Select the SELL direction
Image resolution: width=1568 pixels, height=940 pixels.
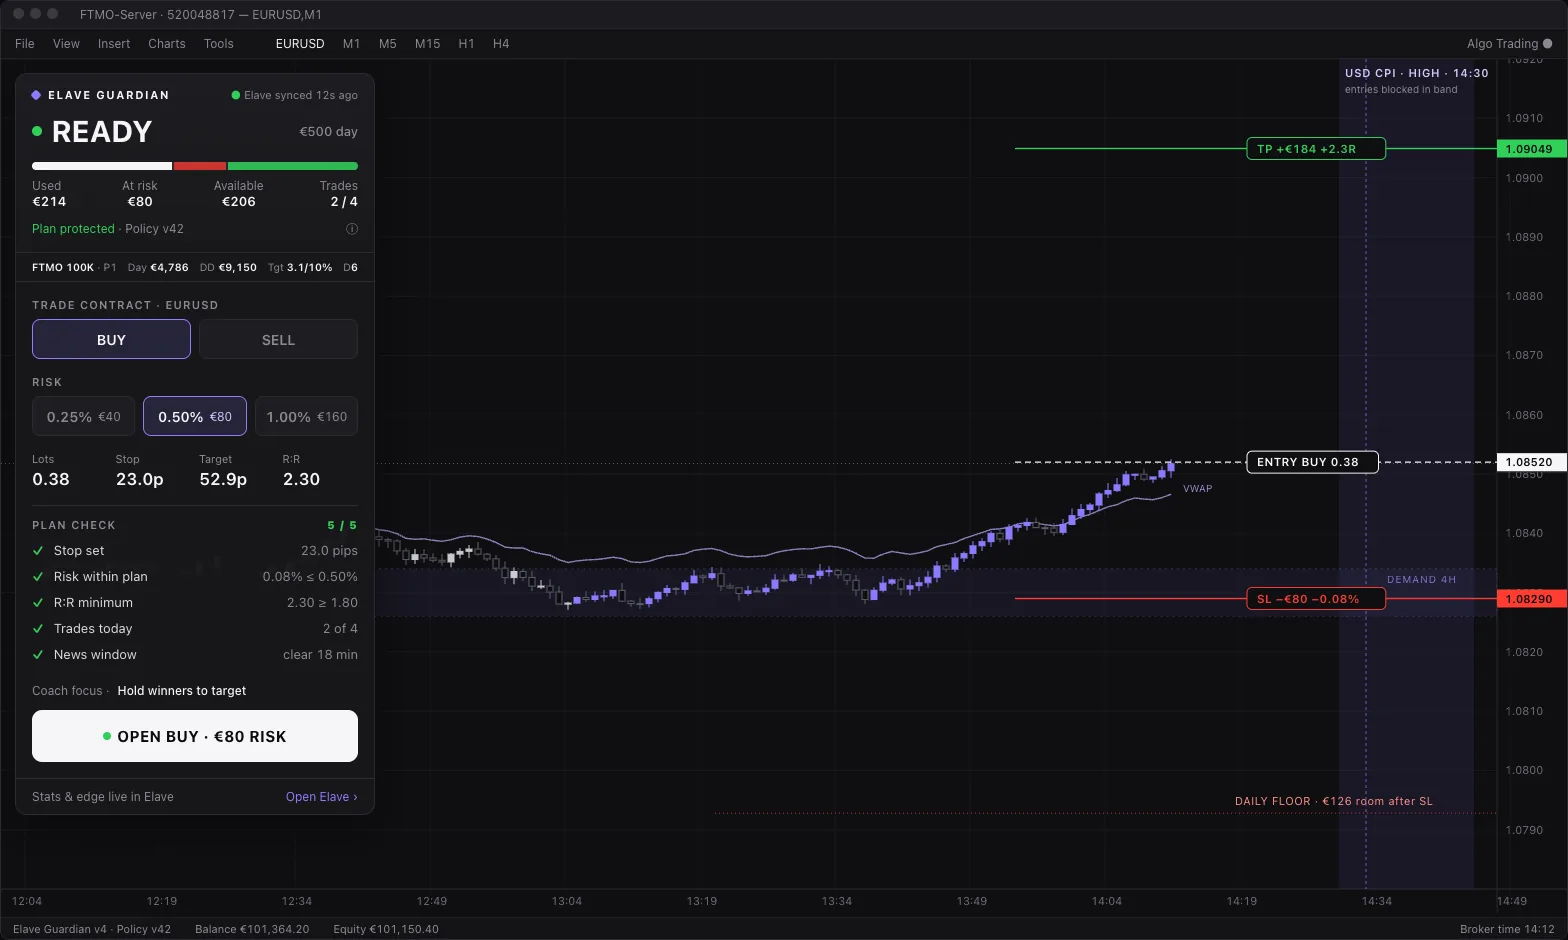tap(278, 339)
